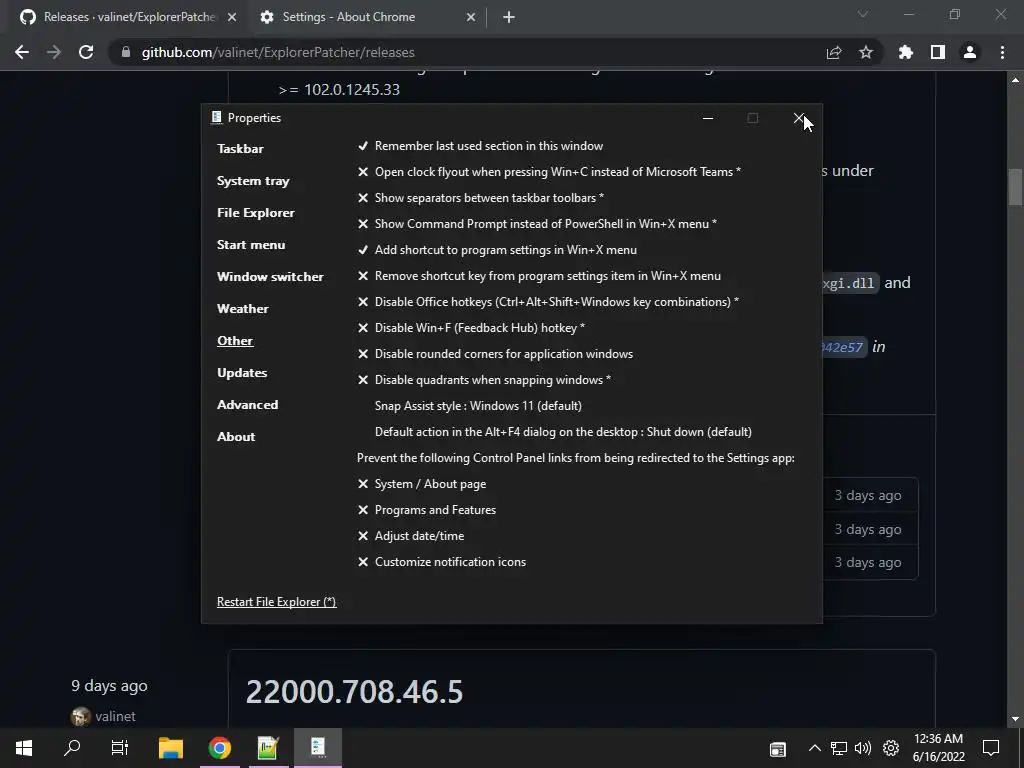Select About section
The width and height of the screenshot is (1024, 768).
tap(236, 437)
